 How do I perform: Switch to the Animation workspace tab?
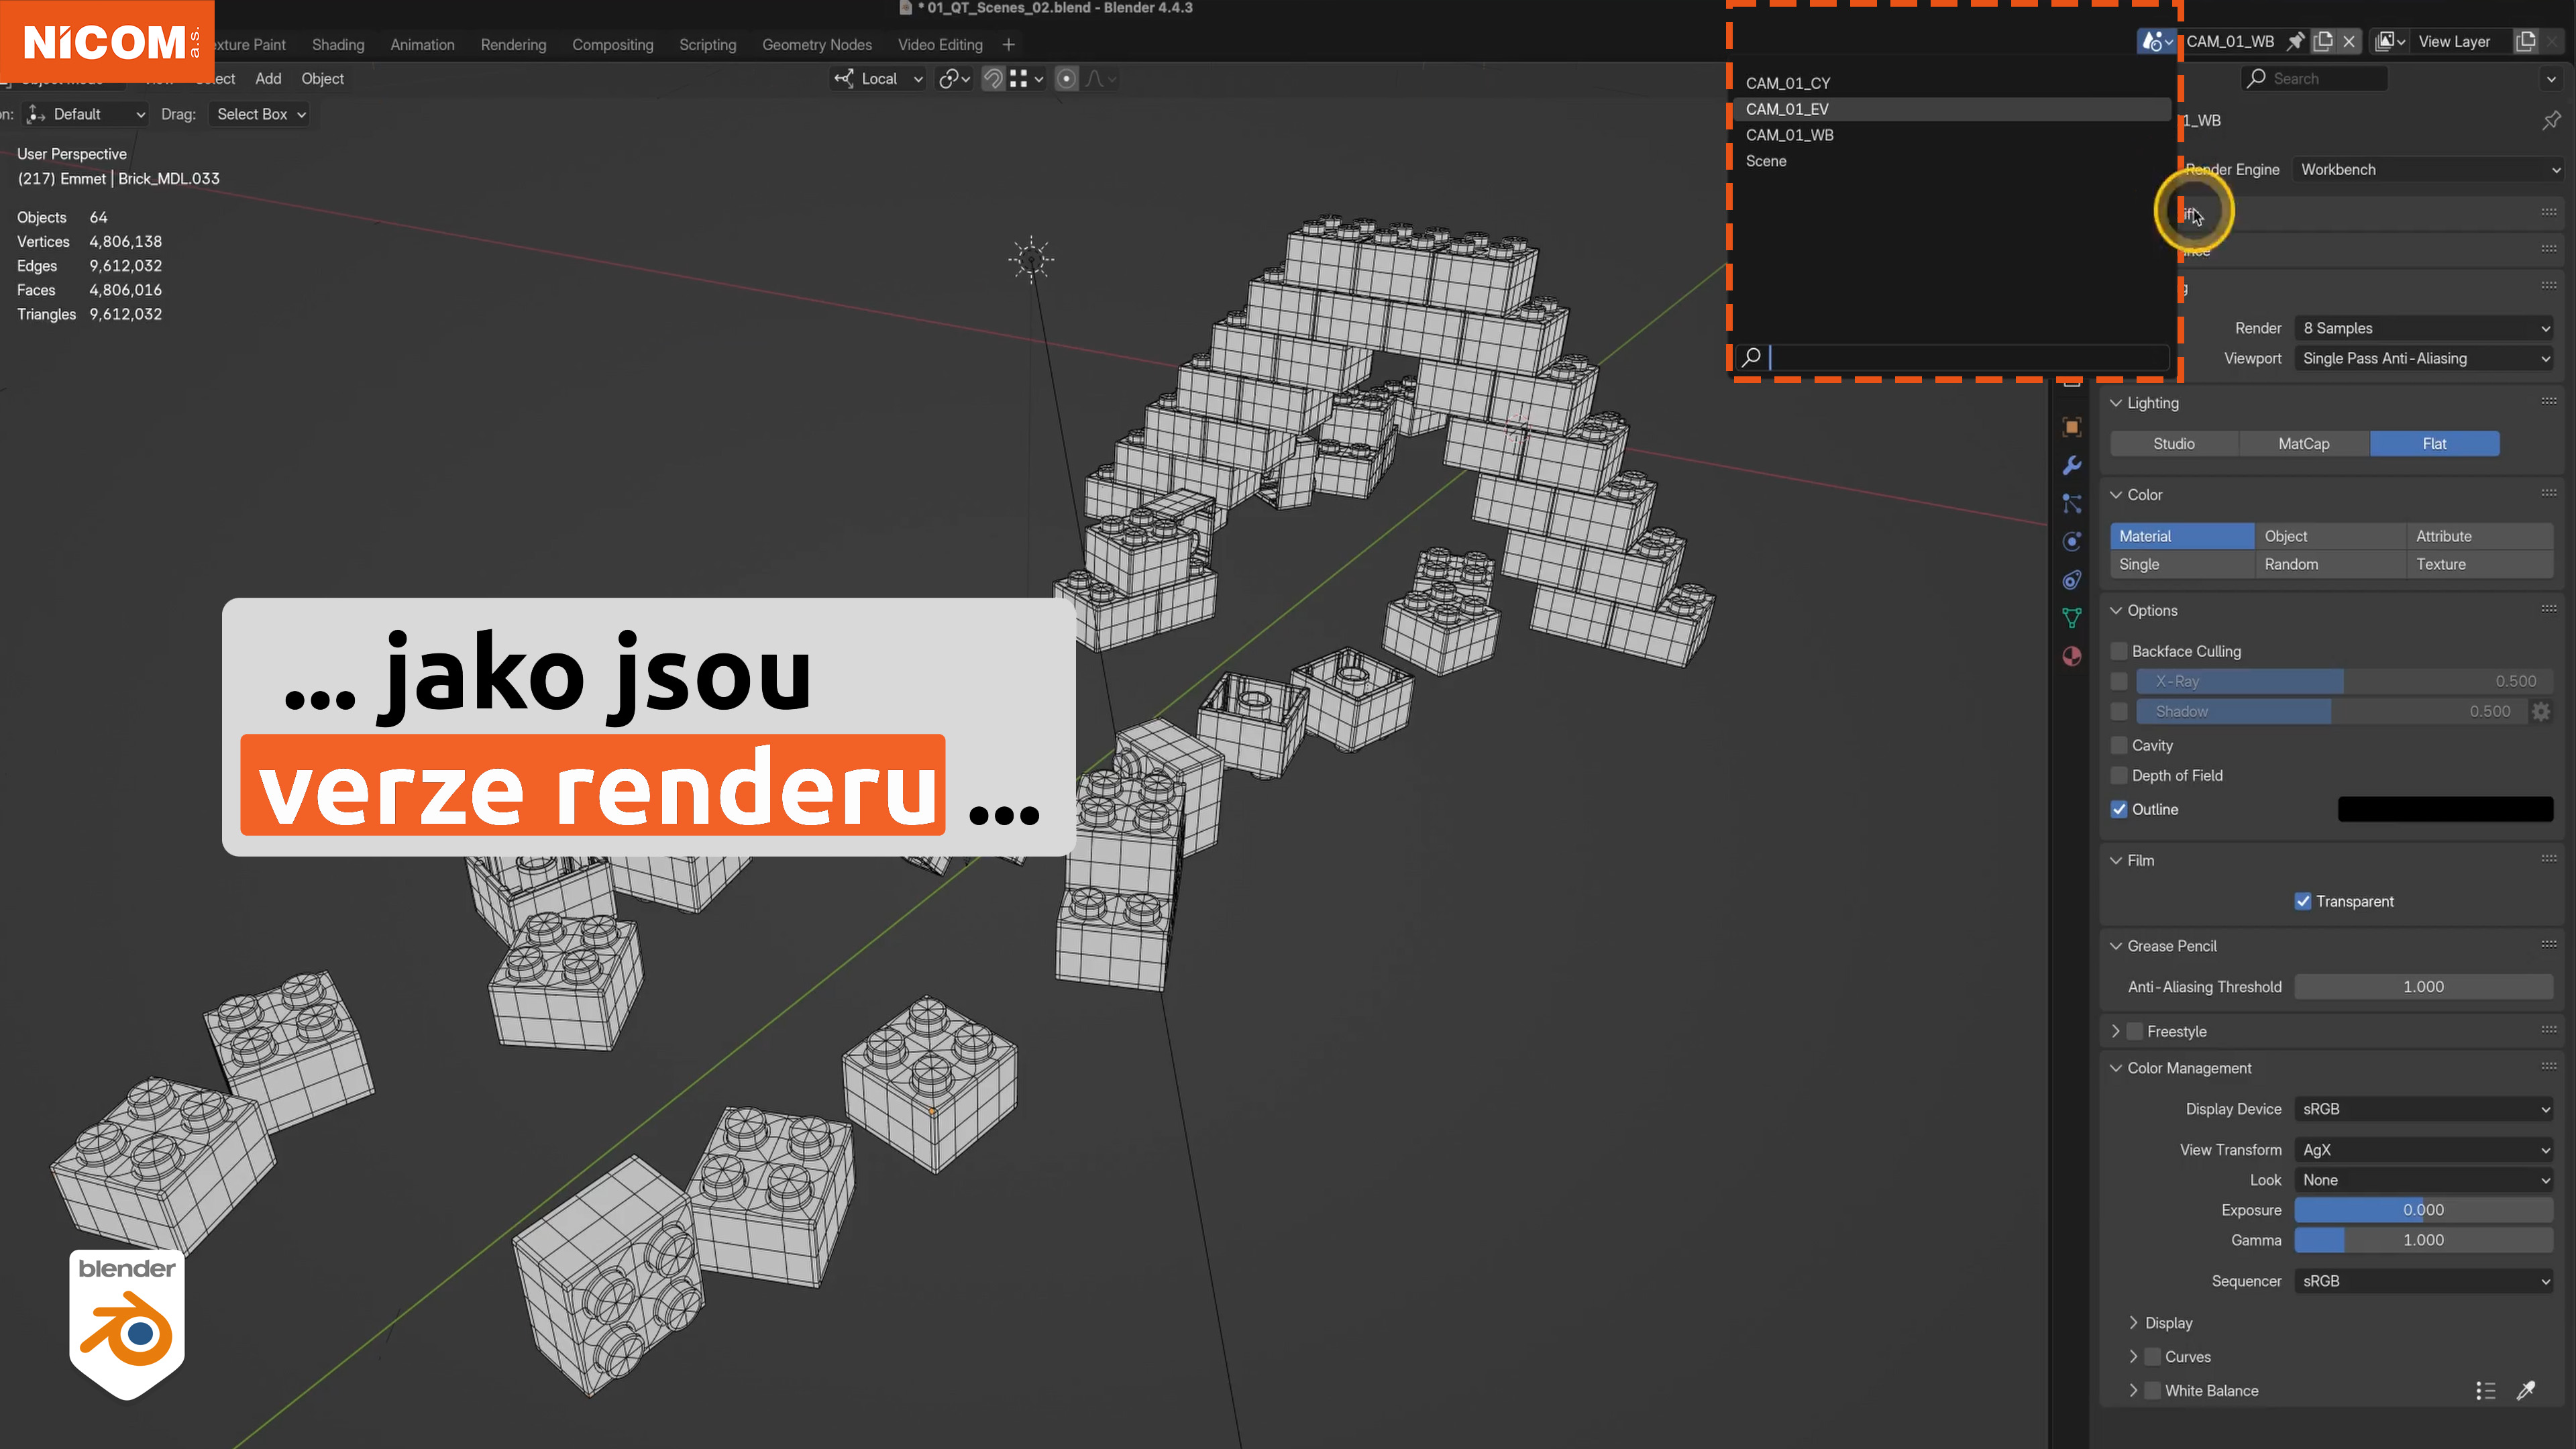[422, 44]
